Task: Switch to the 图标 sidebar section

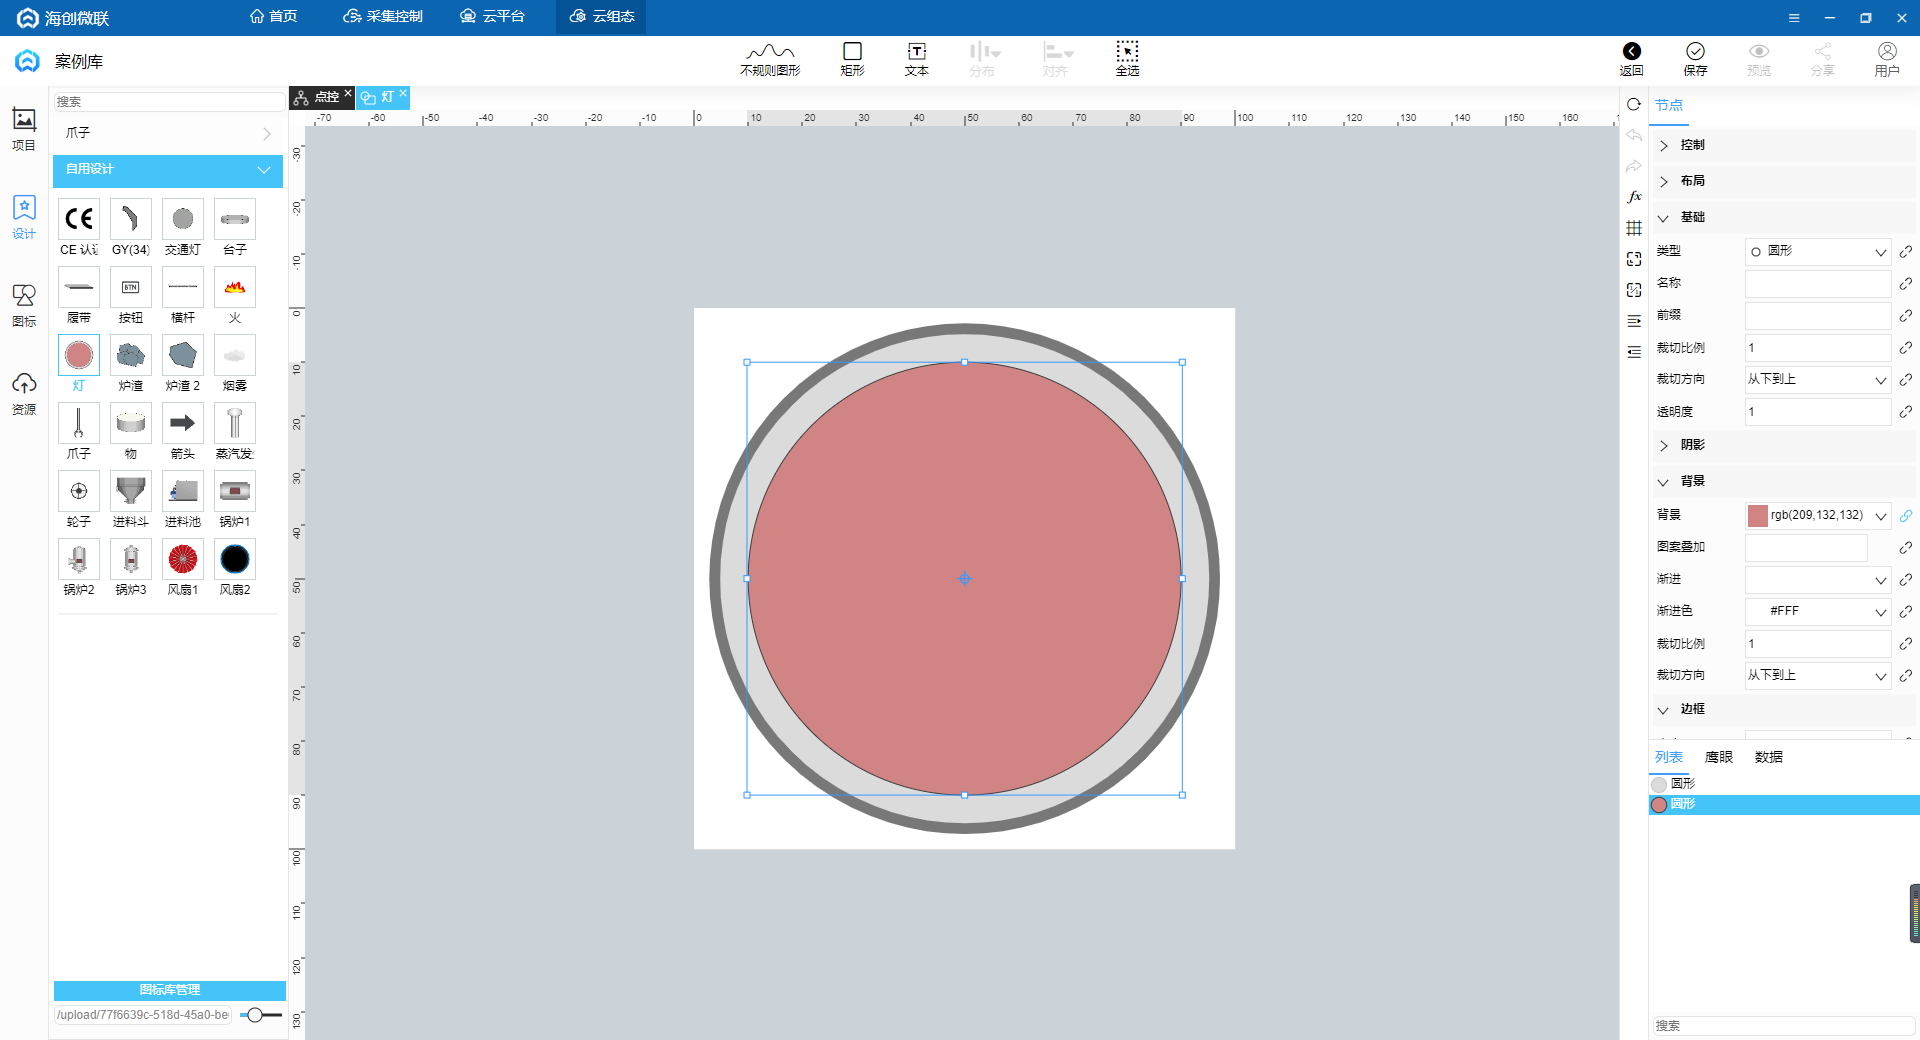Action: (24, 305)
